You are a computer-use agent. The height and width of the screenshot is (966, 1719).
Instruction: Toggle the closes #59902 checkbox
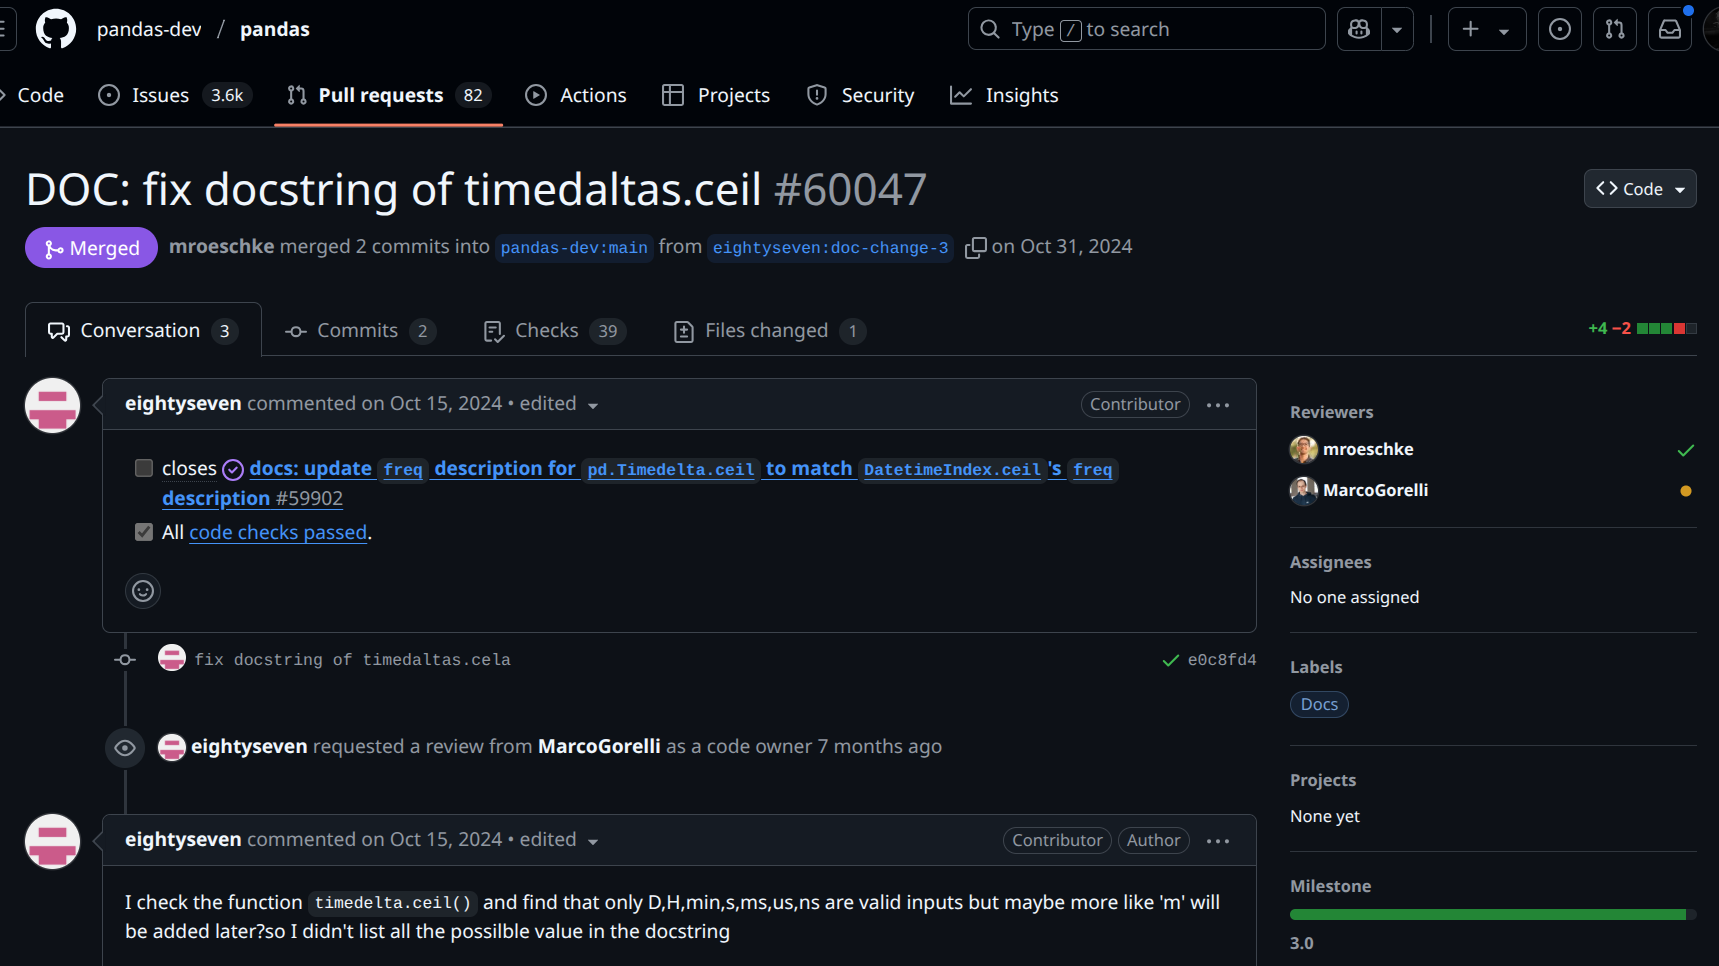144,468
